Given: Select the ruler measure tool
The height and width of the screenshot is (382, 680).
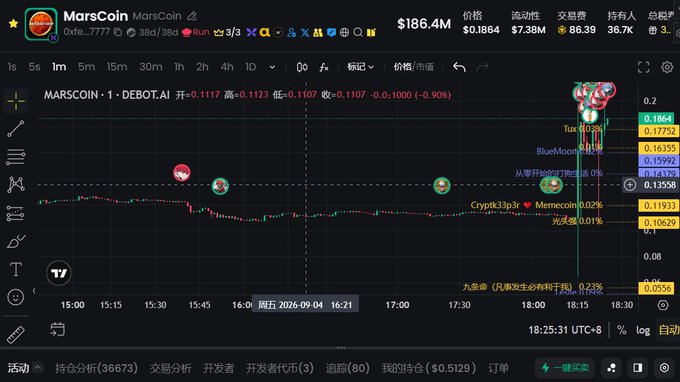Looking at the screenshot, I should pyautogui.click(x=16, y=334).
